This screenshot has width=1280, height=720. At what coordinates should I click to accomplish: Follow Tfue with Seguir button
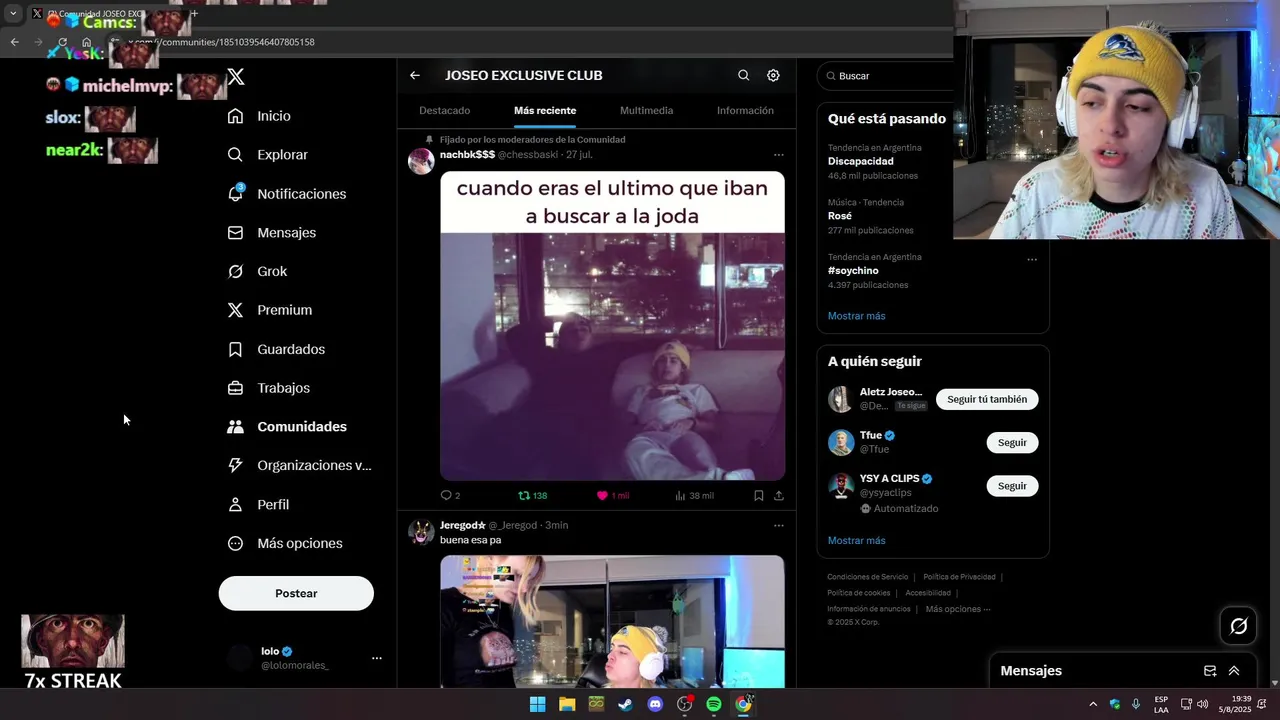click(1012, 442)
